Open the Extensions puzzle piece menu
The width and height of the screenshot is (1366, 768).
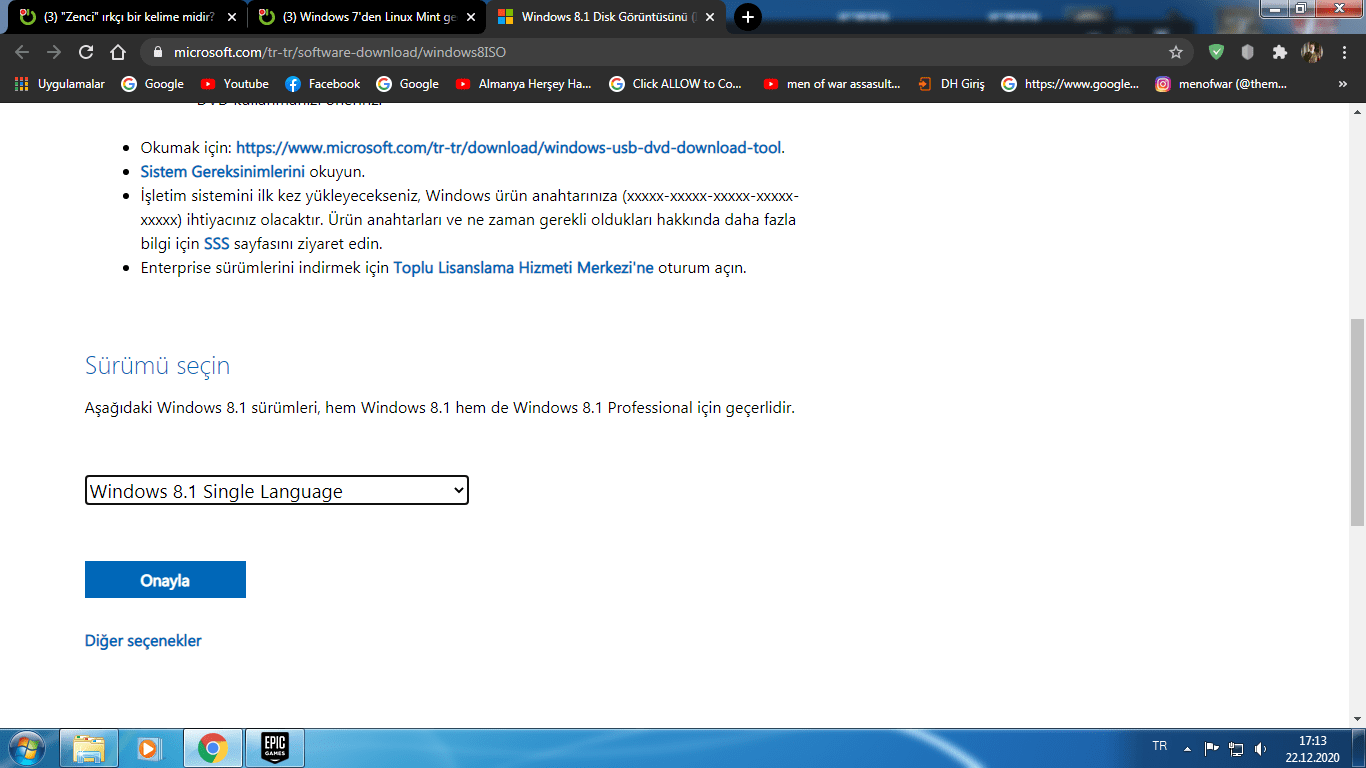pos(1279,52)
